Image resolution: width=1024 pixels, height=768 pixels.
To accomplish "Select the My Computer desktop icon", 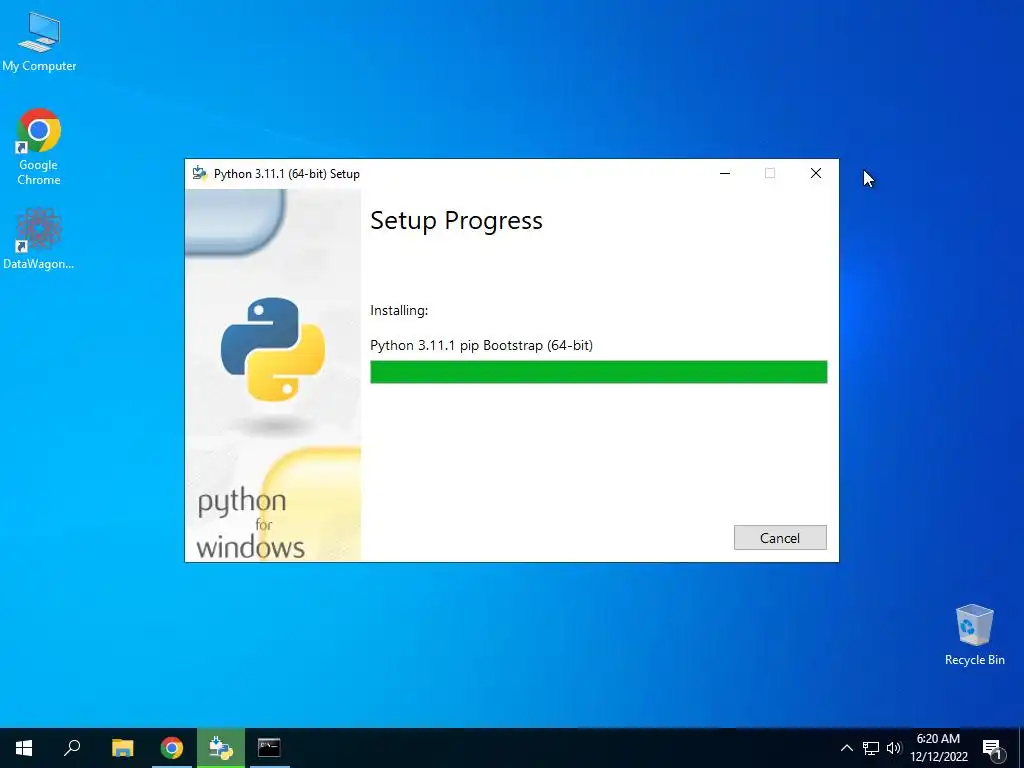I will (39, 42).
